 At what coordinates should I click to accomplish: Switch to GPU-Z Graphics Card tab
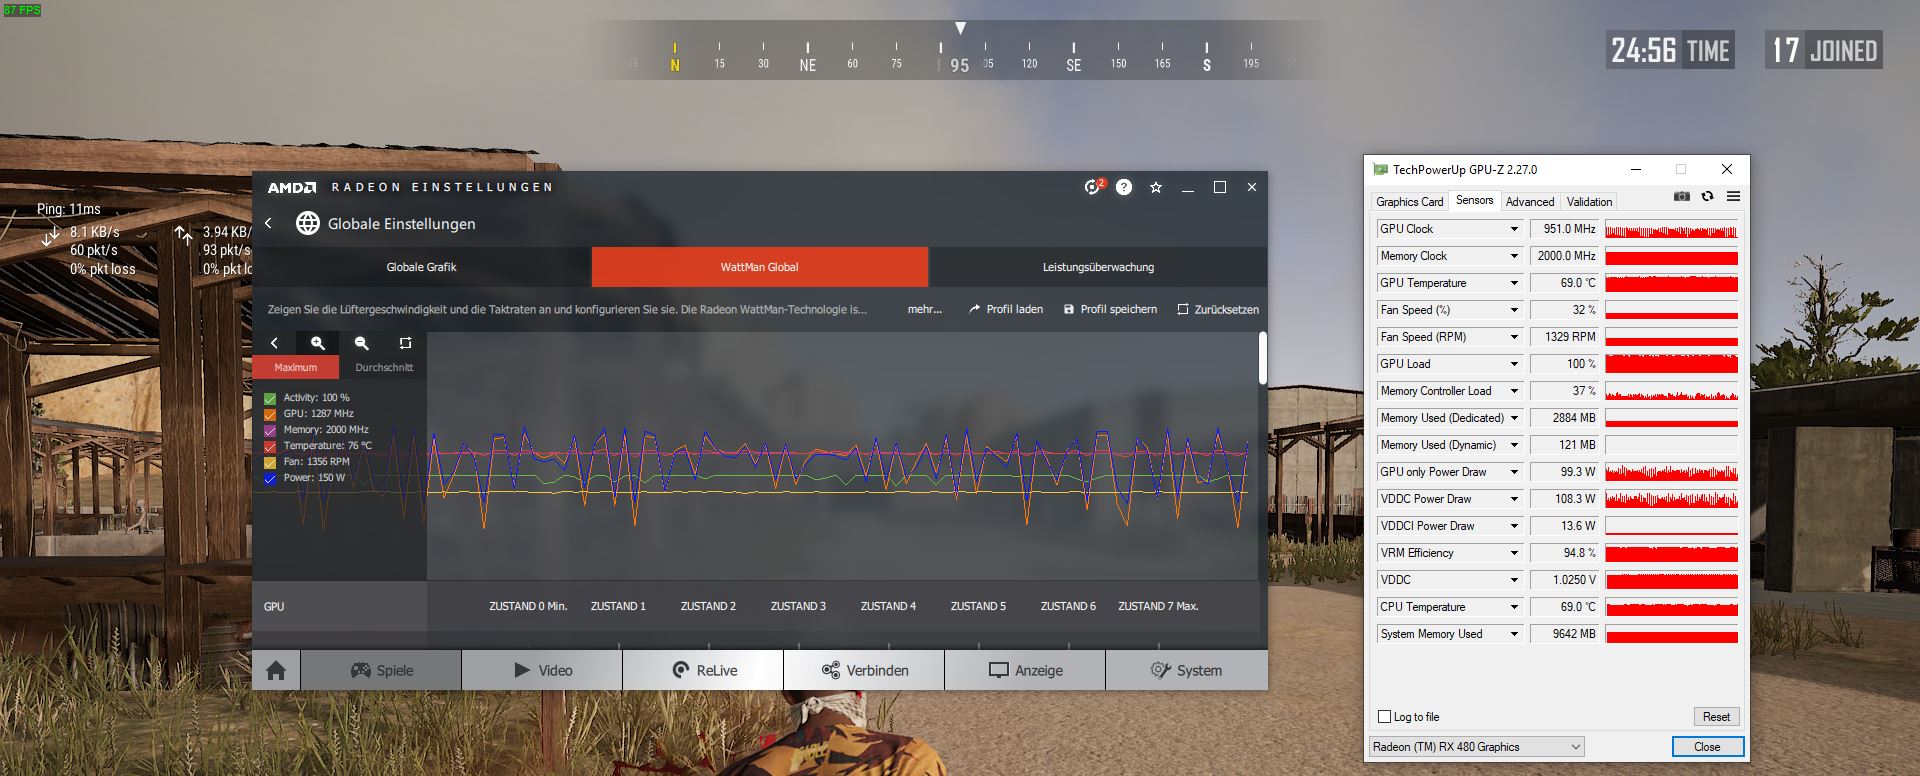coord(1409,201)
